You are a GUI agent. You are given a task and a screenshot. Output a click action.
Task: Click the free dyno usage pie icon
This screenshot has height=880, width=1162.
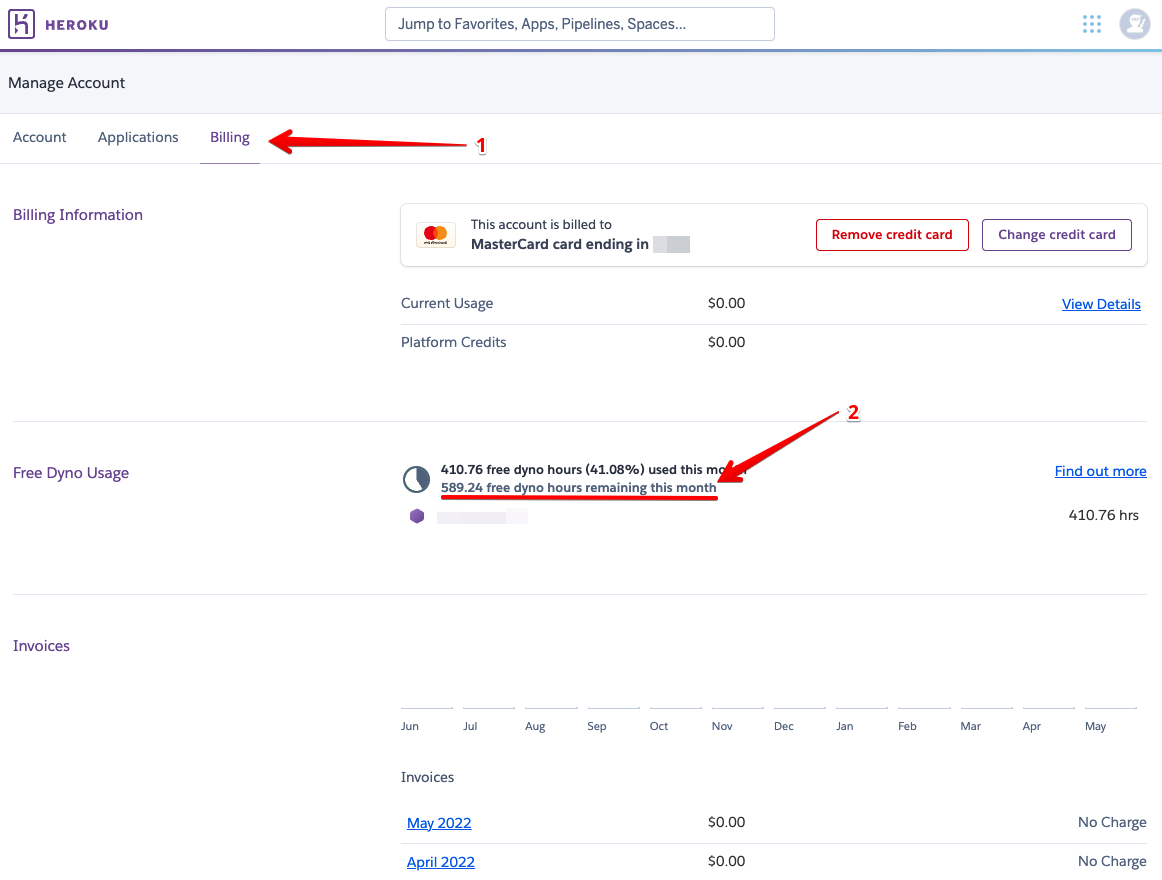point(416,479)
